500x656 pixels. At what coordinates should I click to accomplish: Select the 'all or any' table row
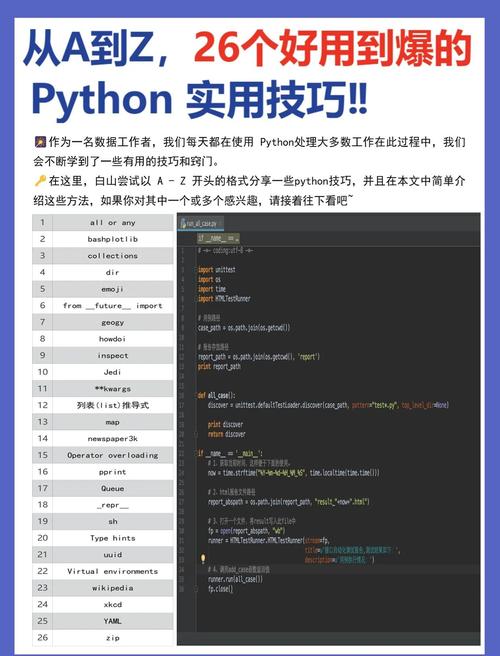pyautogui.click(x=103, y=223)
